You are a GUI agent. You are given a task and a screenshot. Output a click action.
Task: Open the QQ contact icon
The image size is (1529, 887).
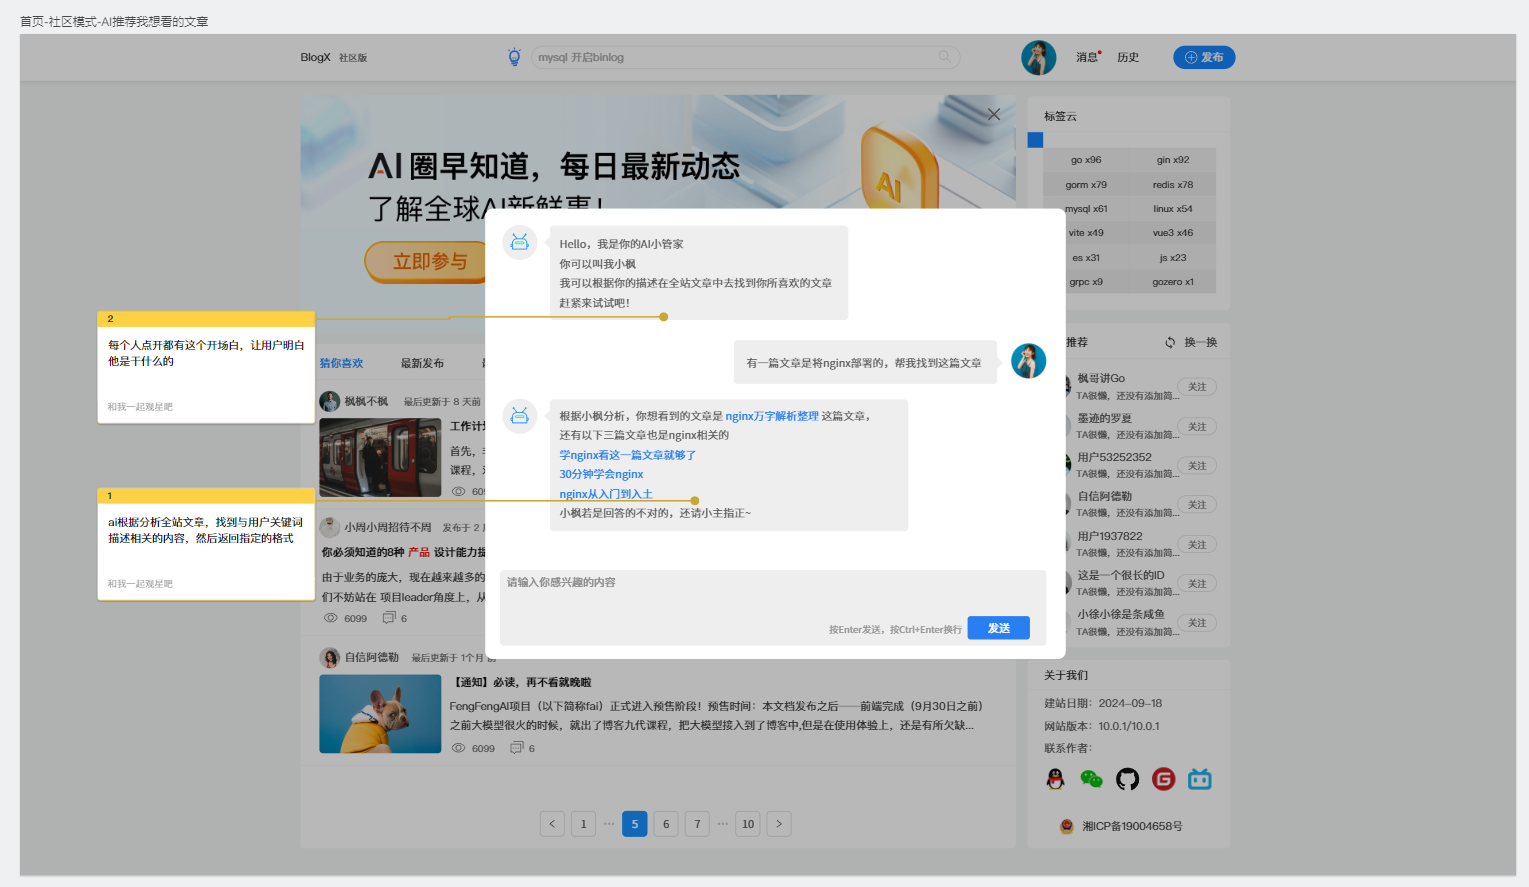coord(1055,779)
